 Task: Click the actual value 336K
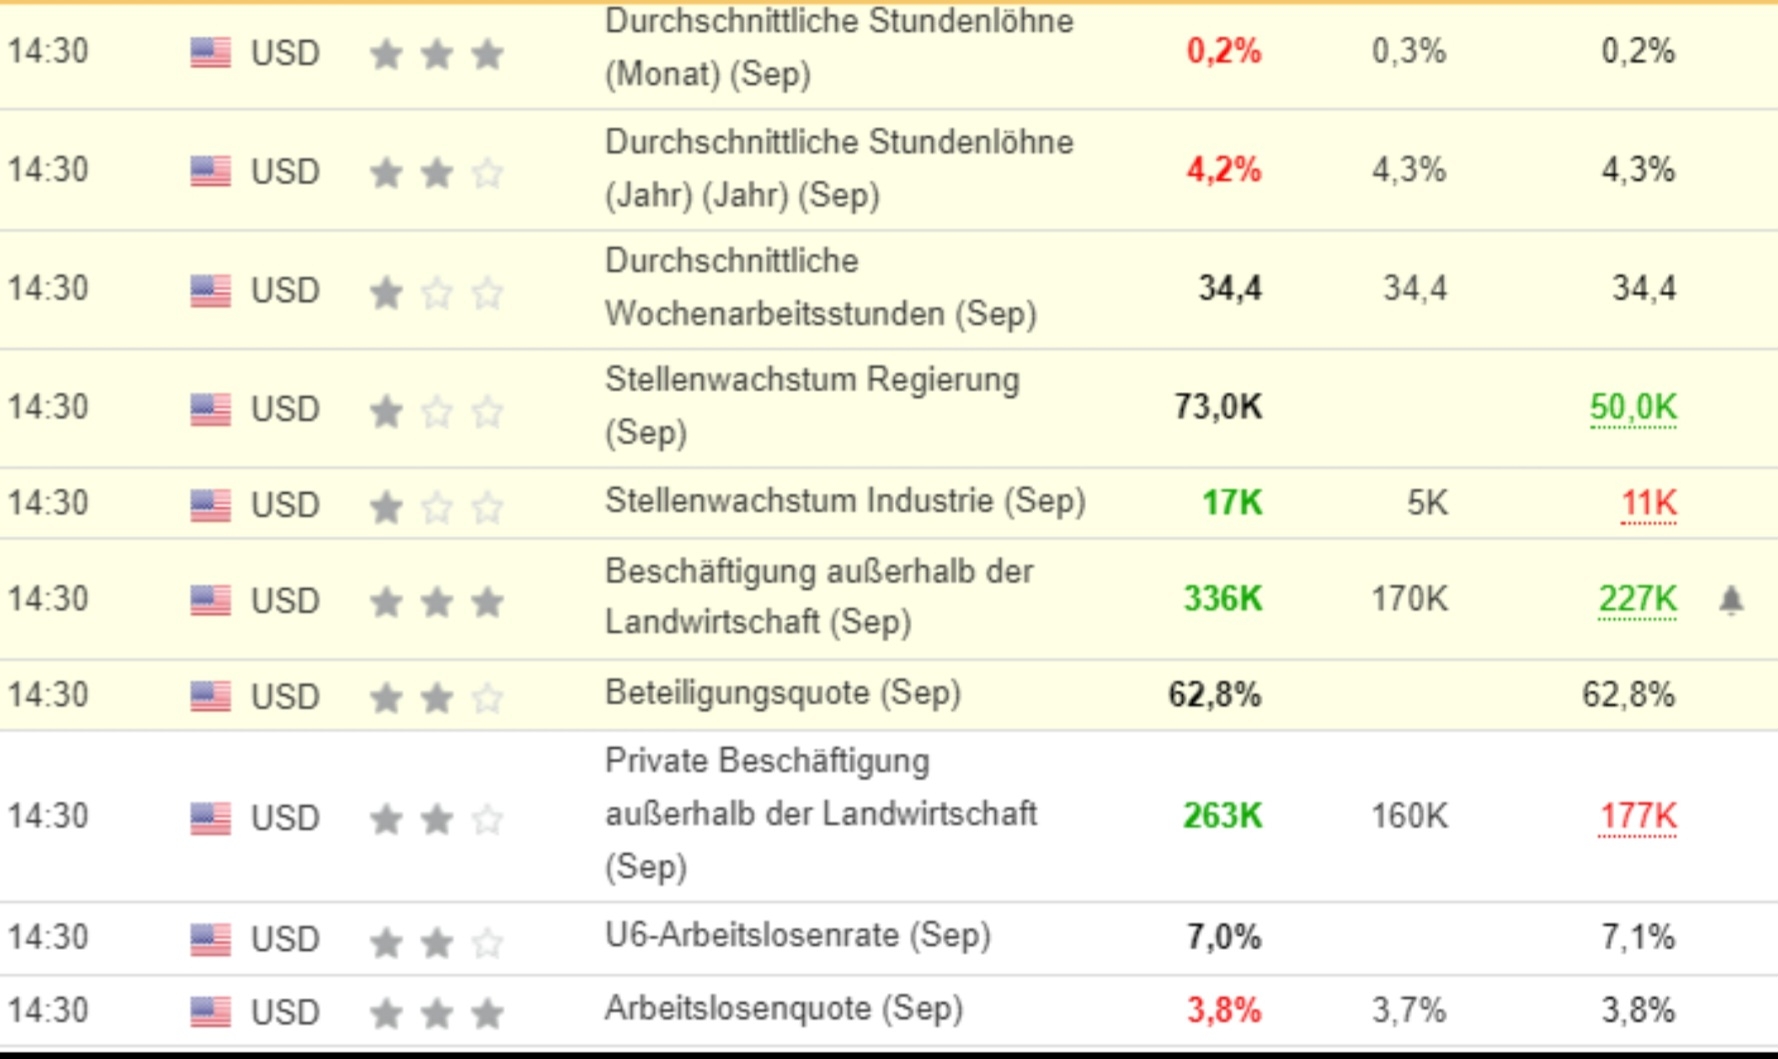point(1222,599)
